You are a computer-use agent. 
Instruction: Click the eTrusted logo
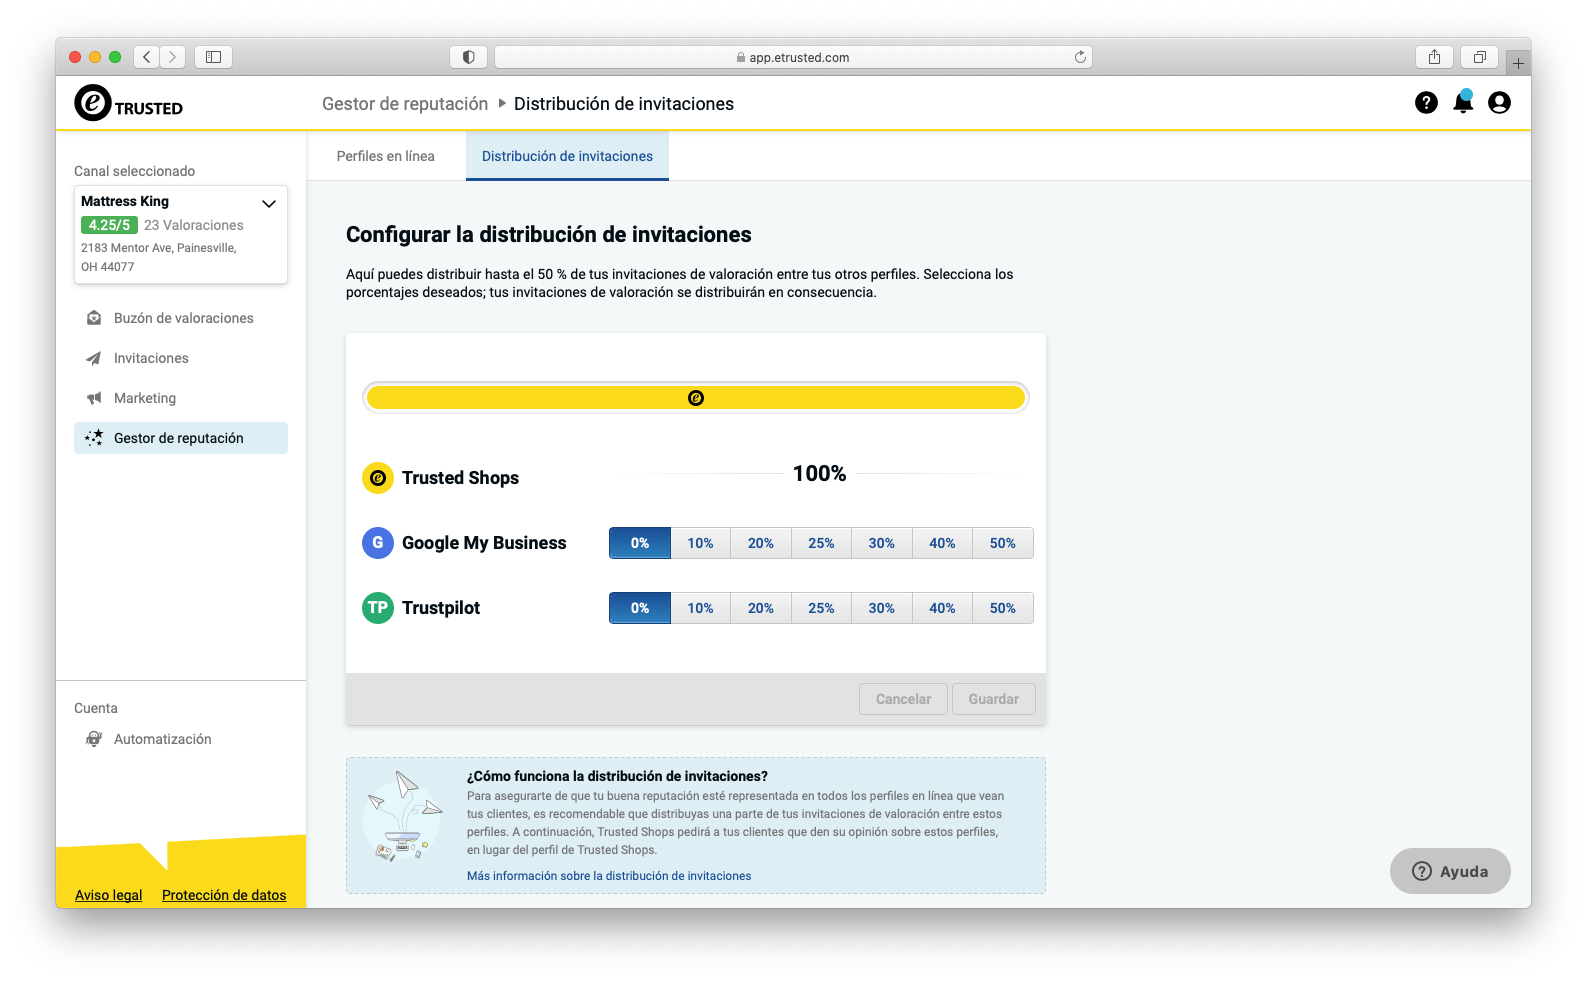point(128,103)
